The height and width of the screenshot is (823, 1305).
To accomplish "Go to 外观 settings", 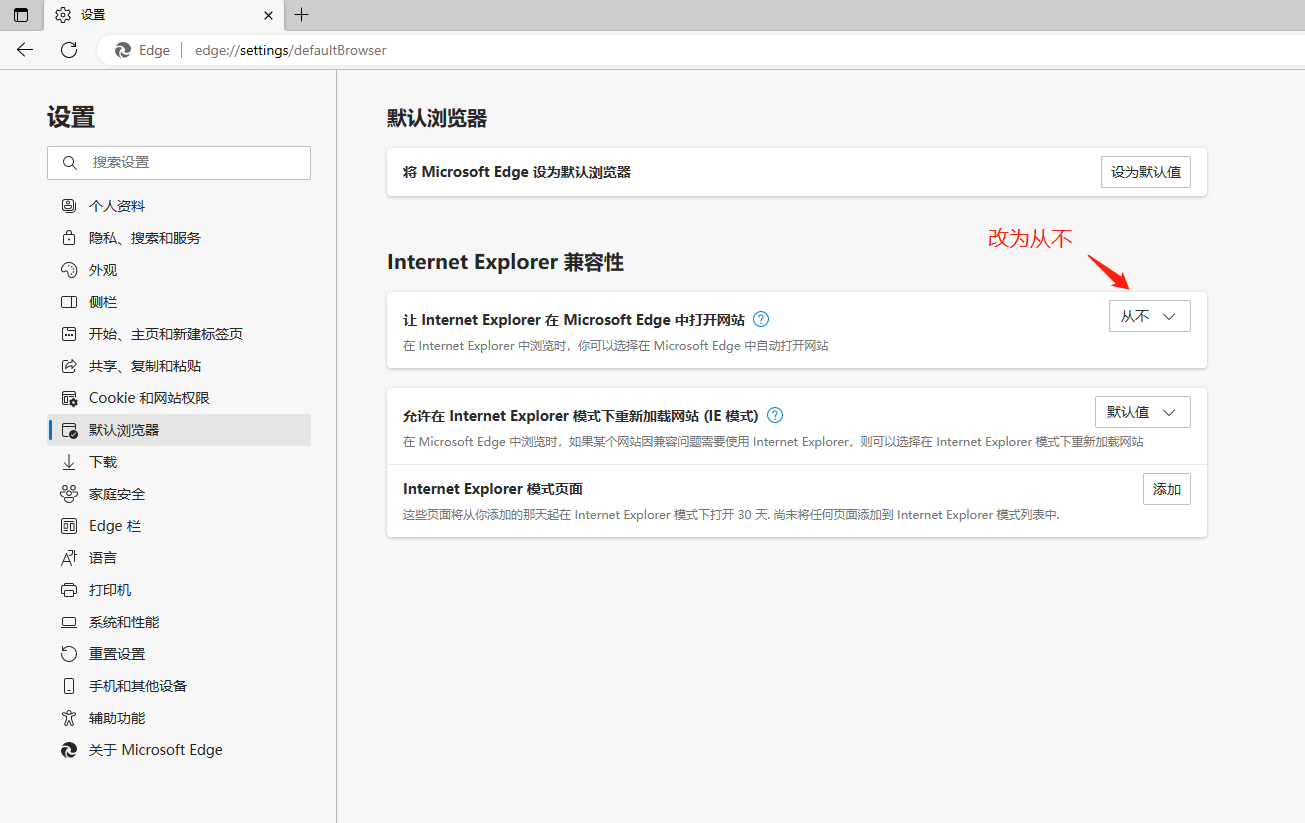I will tap(179, 270).
